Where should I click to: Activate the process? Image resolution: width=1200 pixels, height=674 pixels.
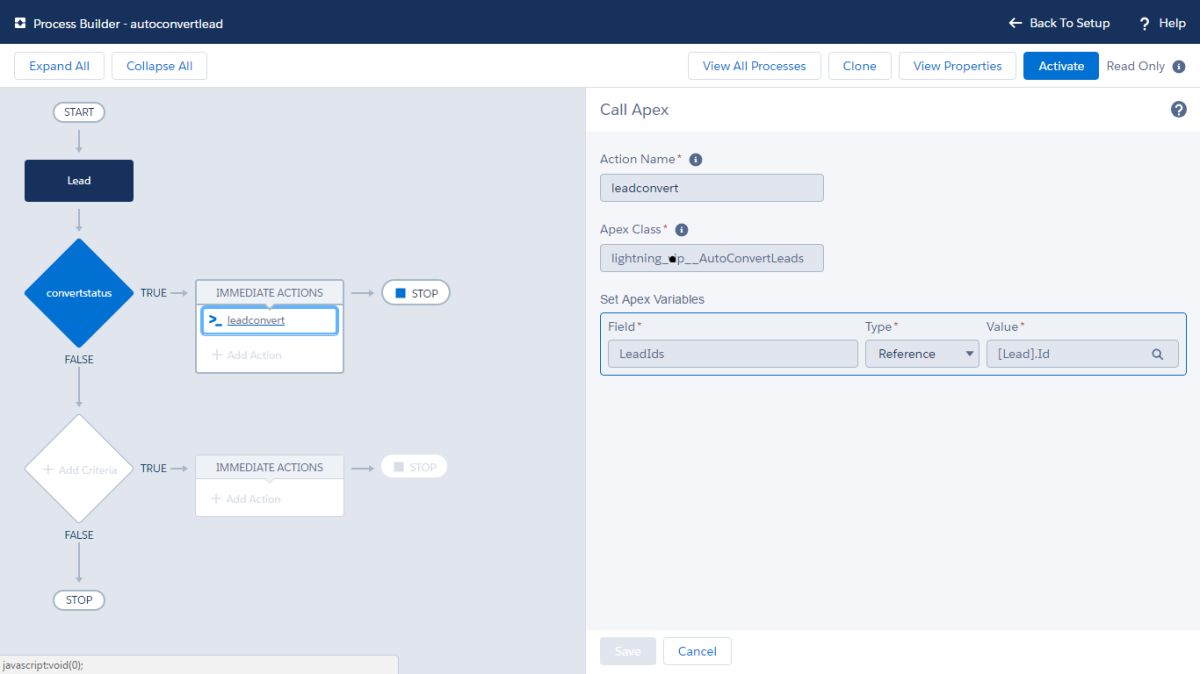pos(1061,66)
